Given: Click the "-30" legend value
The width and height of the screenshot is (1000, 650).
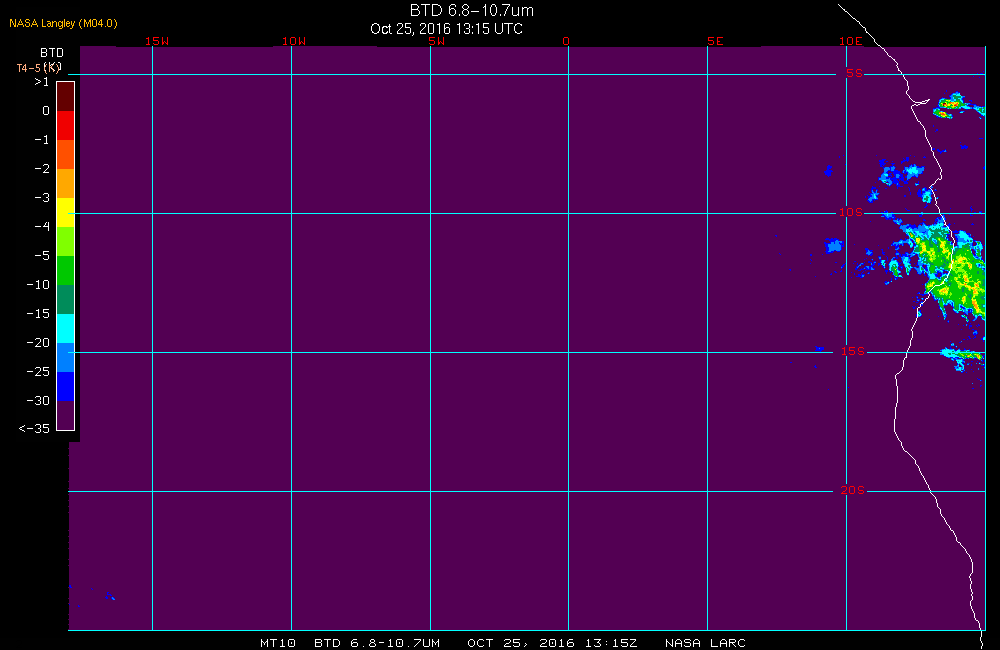Looking at the screenshot, I should (x=38, y=401).
